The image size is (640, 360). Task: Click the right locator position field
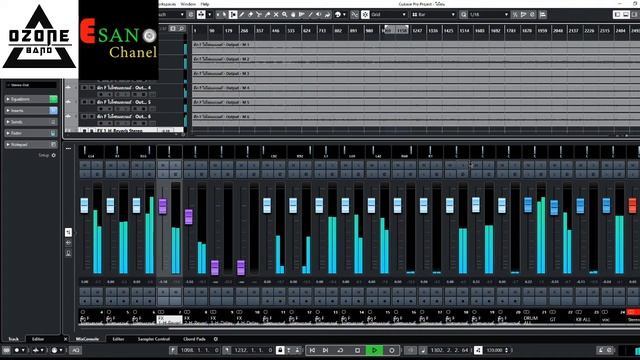tap(253, 350)
